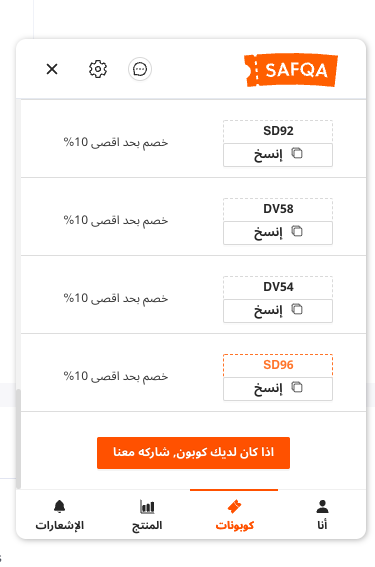This screenshot has height=567, width=375.
Task: Click the orange share-your-coupon button
Action: pos(193,453)
